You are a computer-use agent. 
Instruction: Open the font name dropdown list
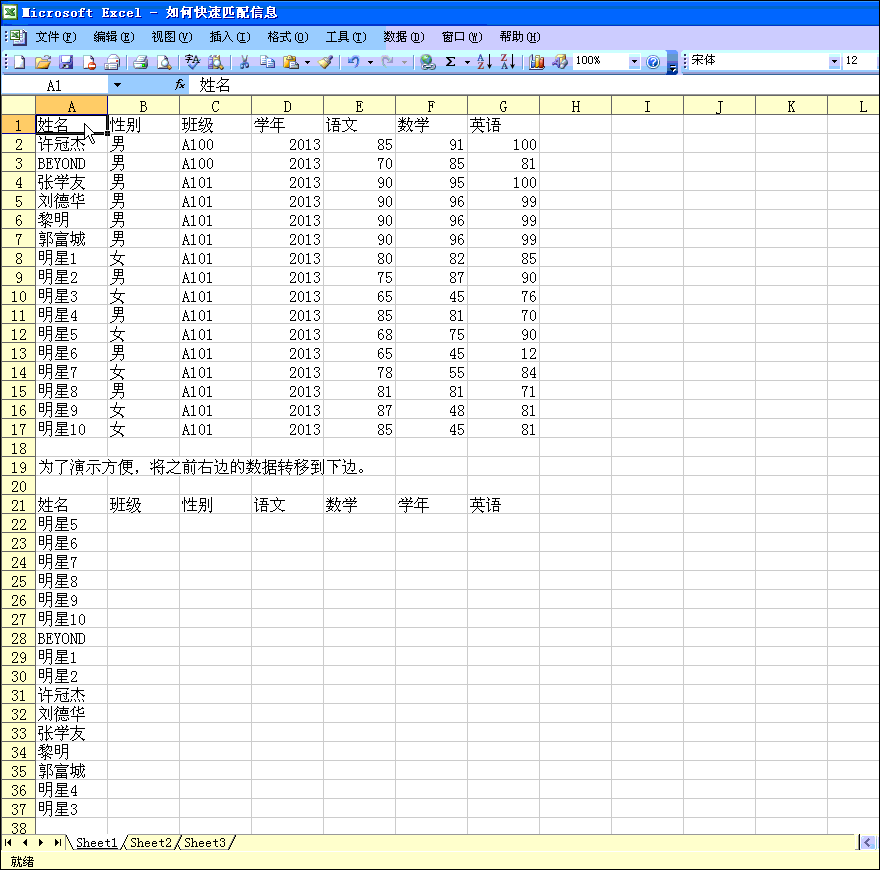click(835, 62)
